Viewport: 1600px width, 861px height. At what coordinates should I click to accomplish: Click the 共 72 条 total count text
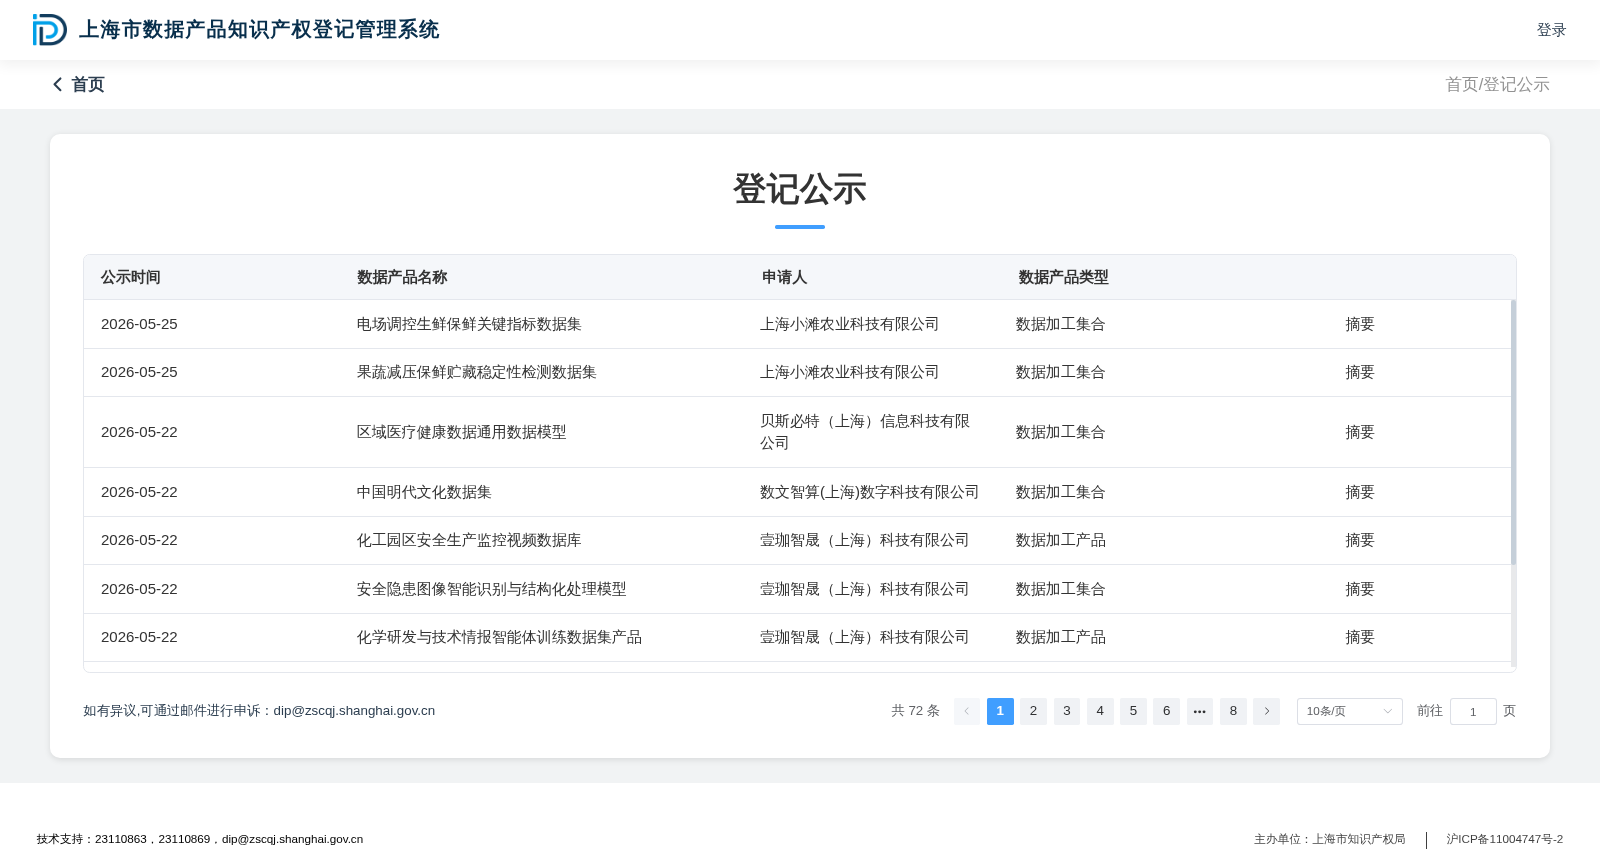click(915, 711)
